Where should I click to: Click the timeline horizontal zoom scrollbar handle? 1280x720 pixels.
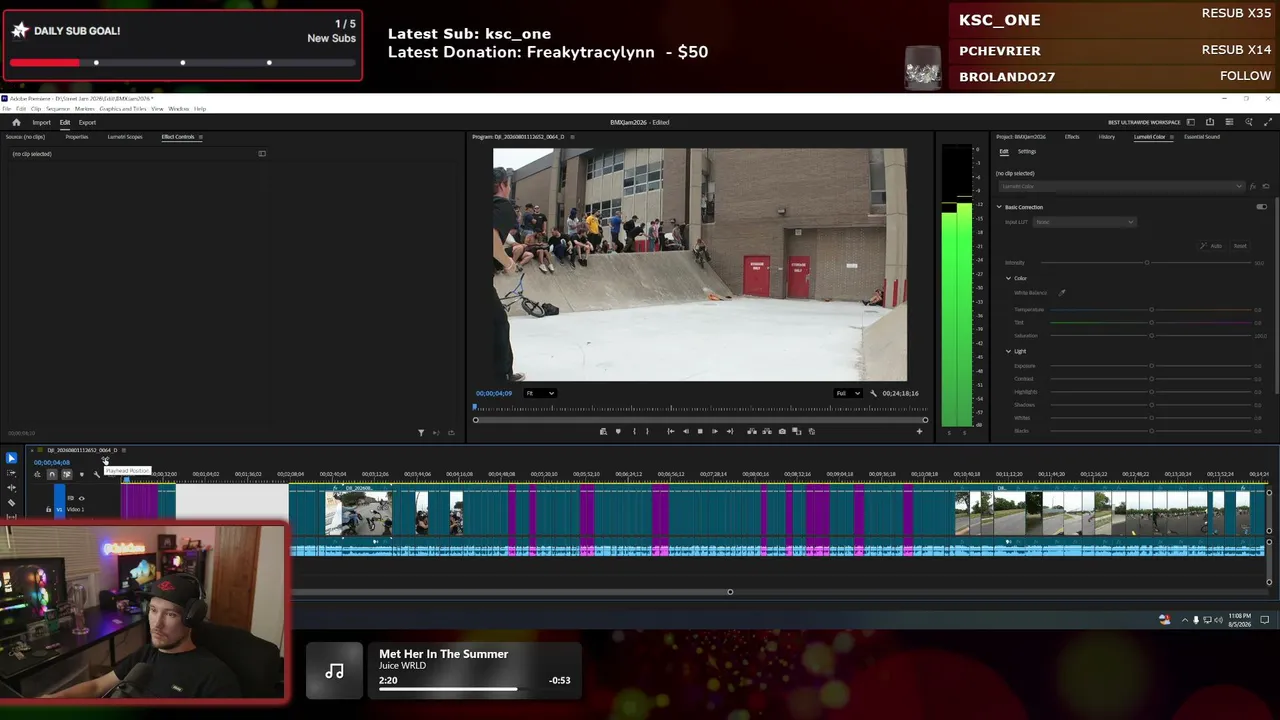tap(730, 592)
